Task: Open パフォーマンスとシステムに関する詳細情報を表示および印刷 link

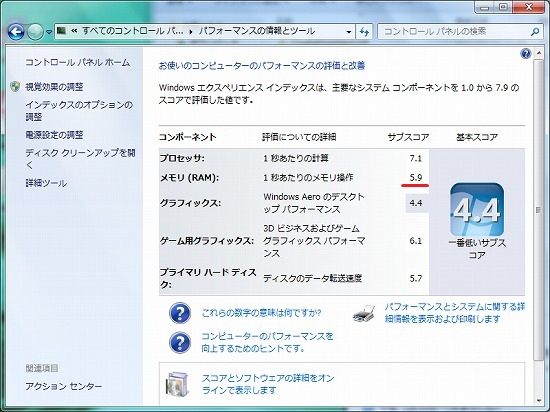Action: point(455,313)
